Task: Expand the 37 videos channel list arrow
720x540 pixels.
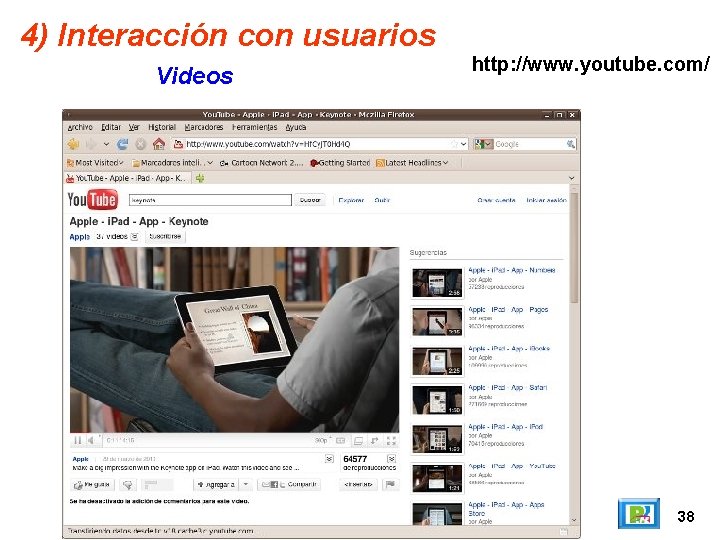Action: pos(134,237)
